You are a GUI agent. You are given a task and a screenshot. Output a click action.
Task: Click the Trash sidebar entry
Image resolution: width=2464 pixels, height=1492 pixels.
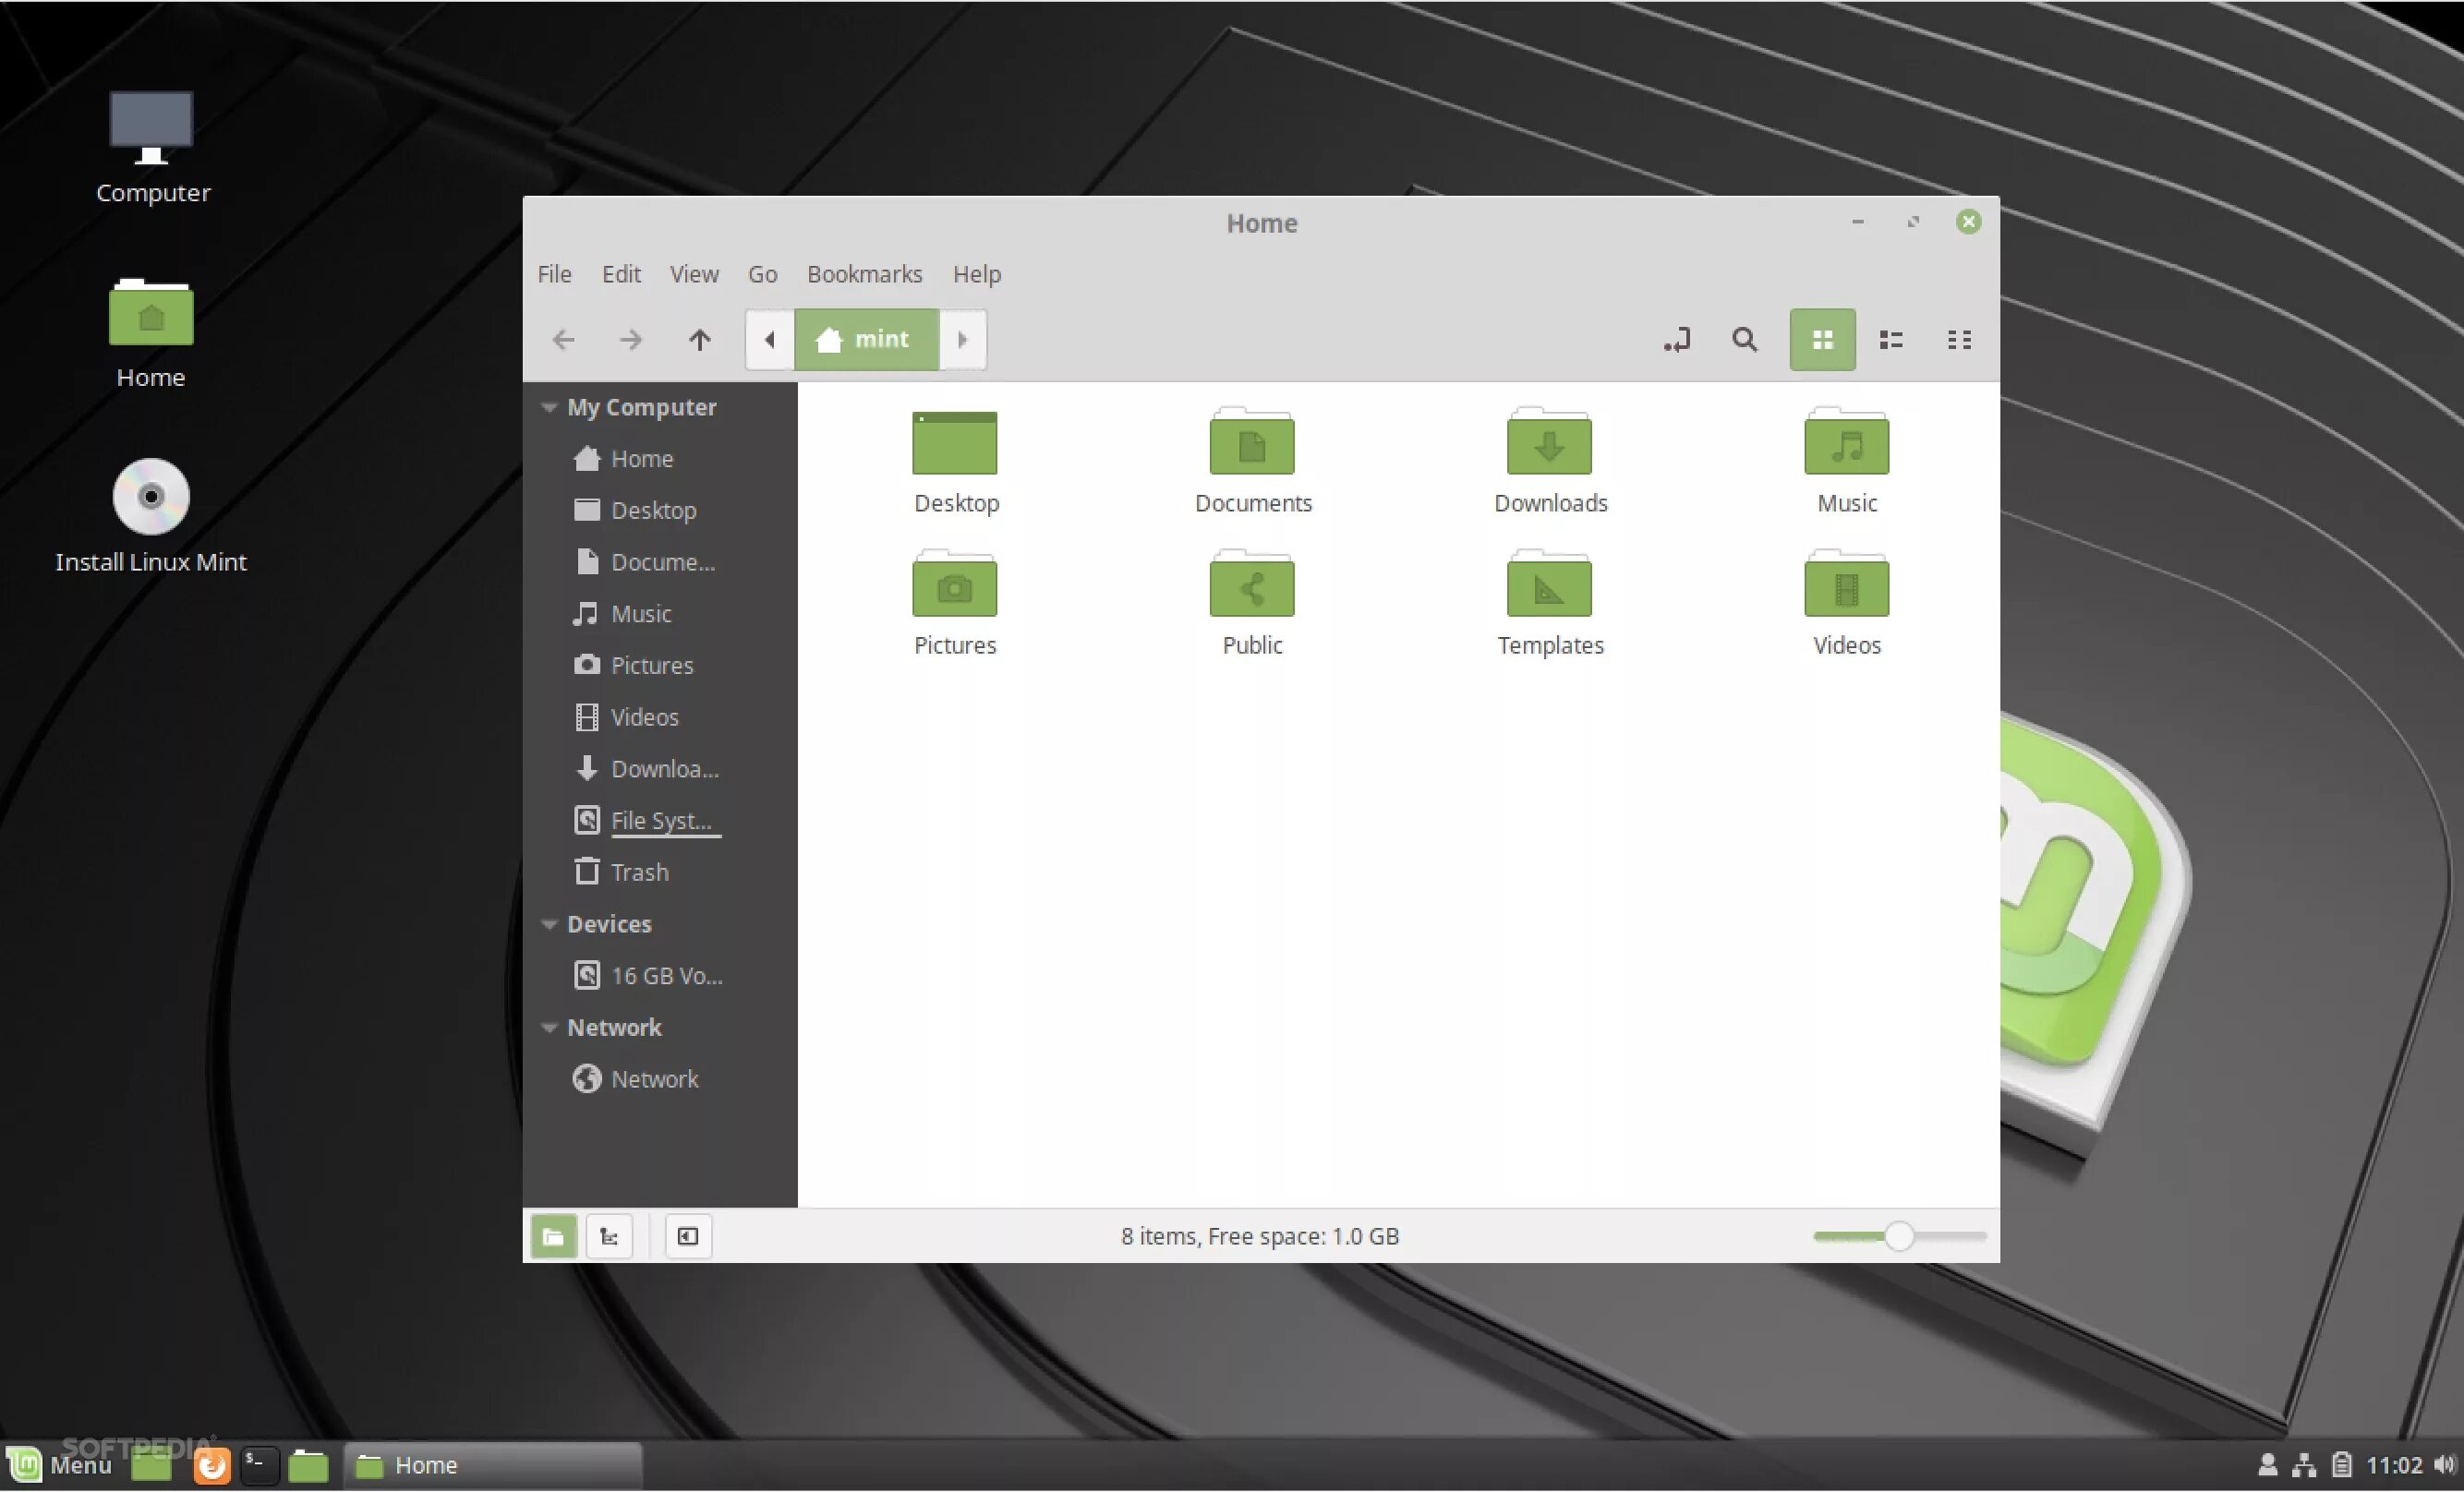638,872
